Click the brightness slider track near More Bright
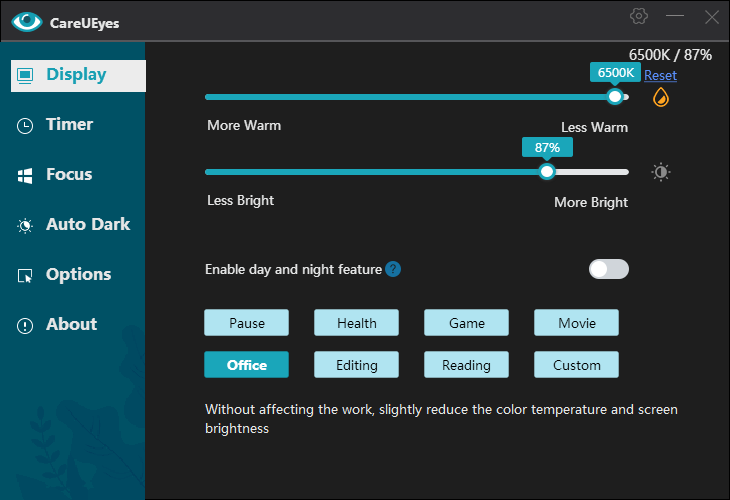This screenshot has width=730, height=500. click(x=594, y=172)
